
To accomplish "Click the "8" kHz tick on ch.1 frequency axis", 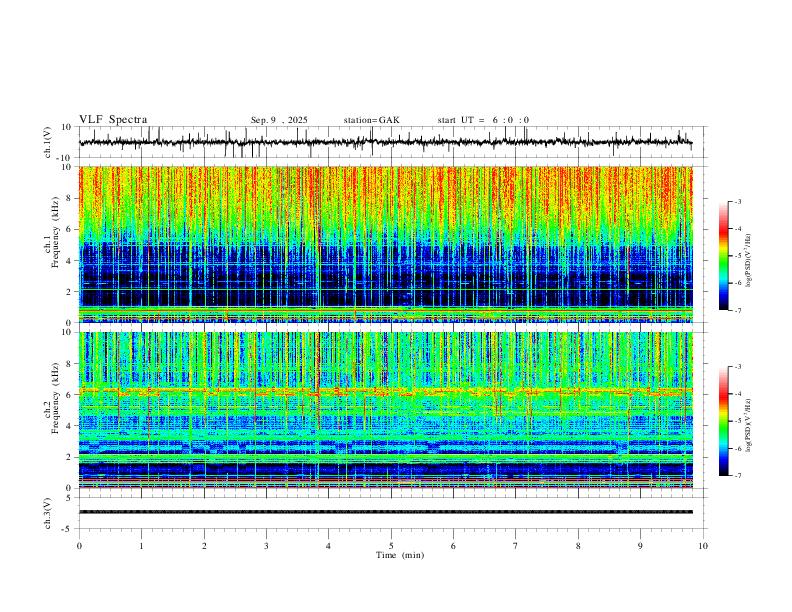I will pos(71,198).
